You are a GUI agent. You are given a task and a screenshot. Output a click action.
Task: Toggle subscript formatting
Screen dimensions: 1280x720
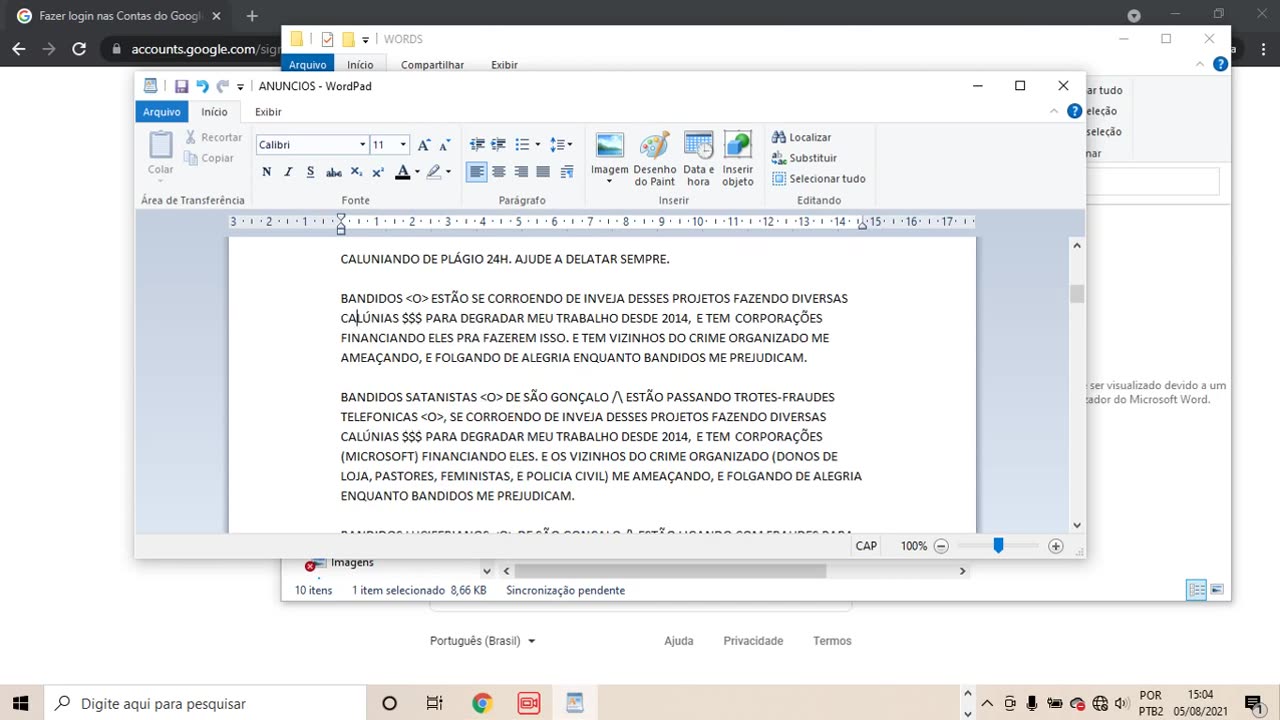click(x=358, y=172)
